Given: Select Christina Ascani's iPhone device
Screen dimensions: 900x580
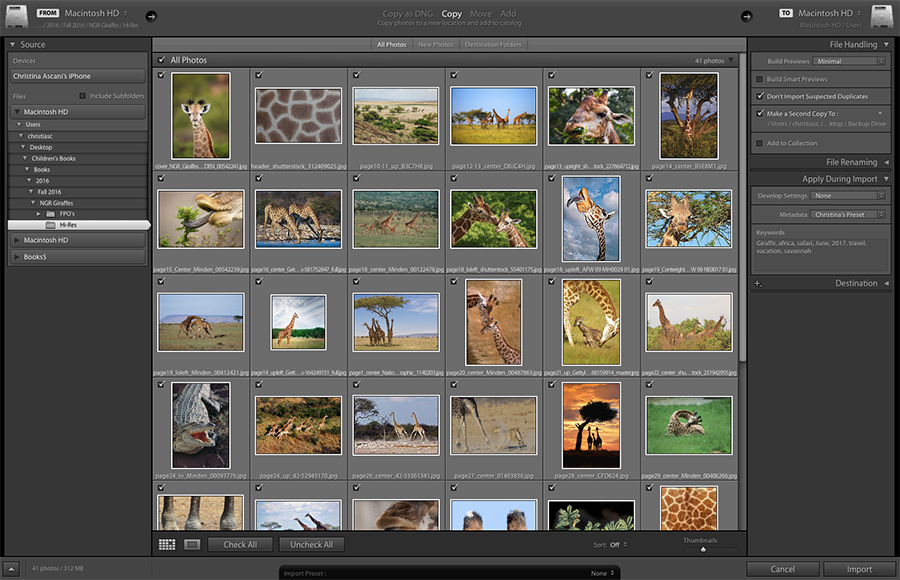Looking at the screenshot, I should click(77, 76).
